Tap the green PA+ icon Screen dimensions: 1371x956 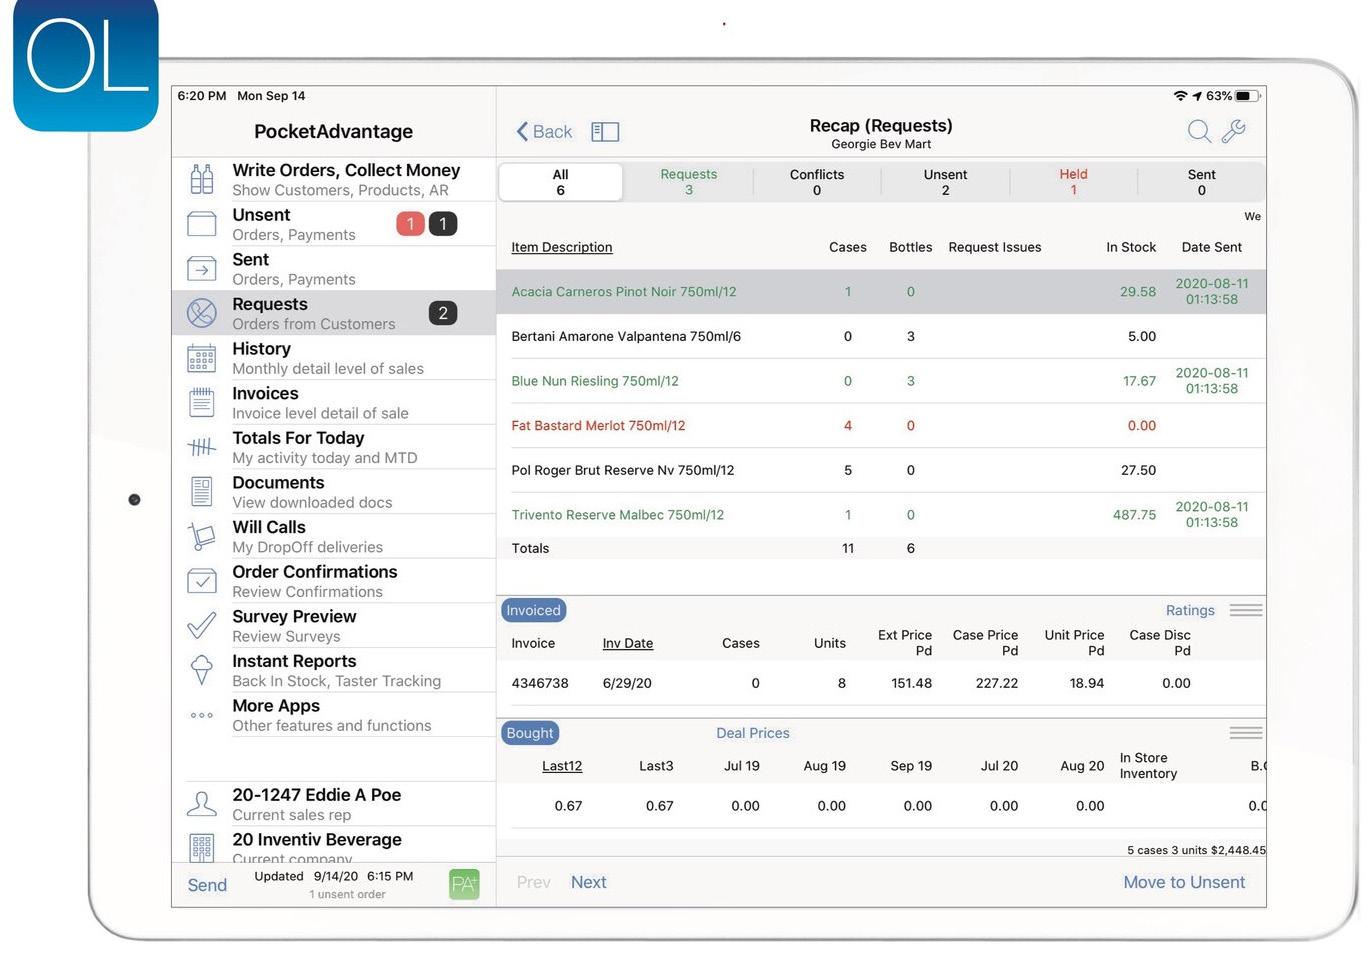pyautogui.click(x=464, y=884)
